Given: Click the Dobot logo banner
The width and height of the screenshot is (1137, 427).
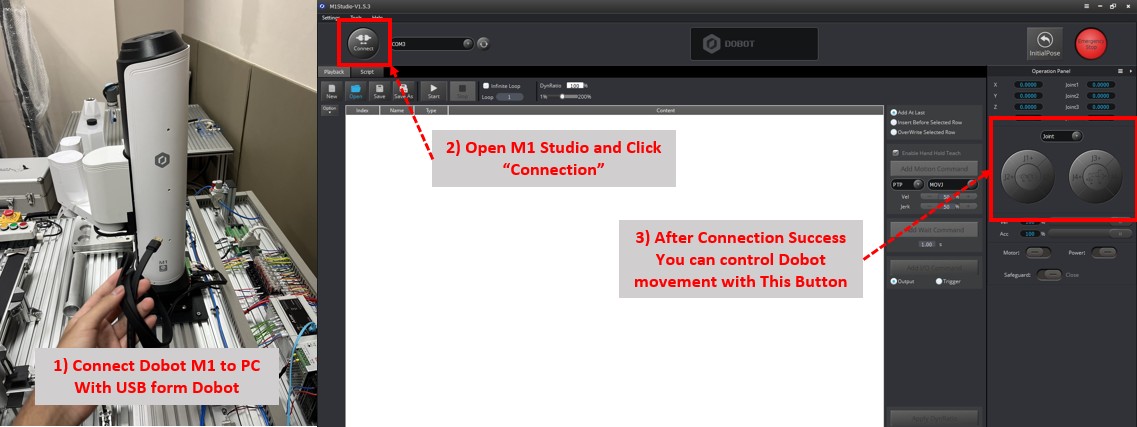Looking at the screenshot, I should pos(754,43).
